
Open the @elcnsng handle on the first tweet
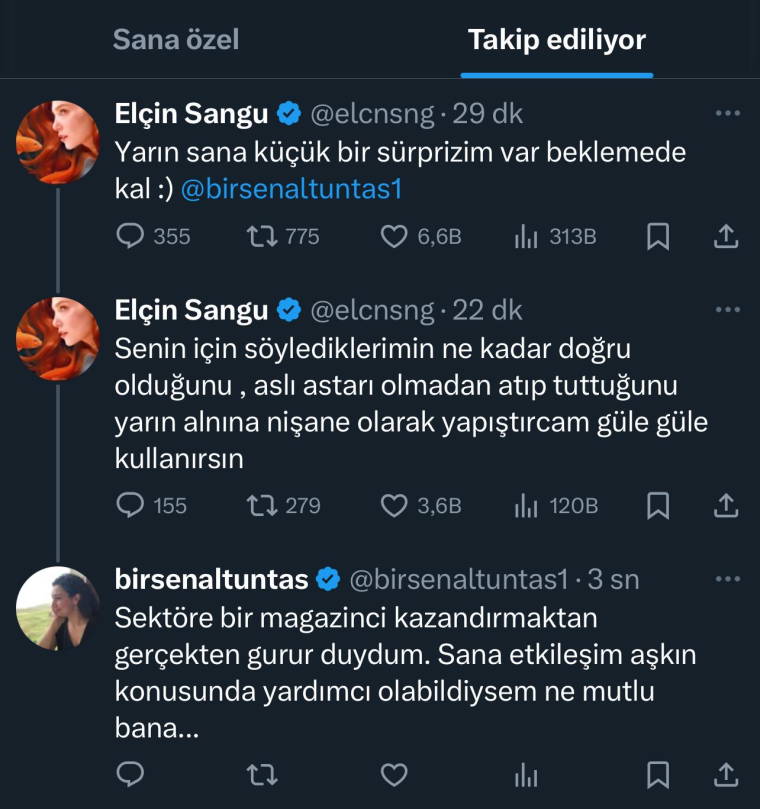click(x=372, y=114)
